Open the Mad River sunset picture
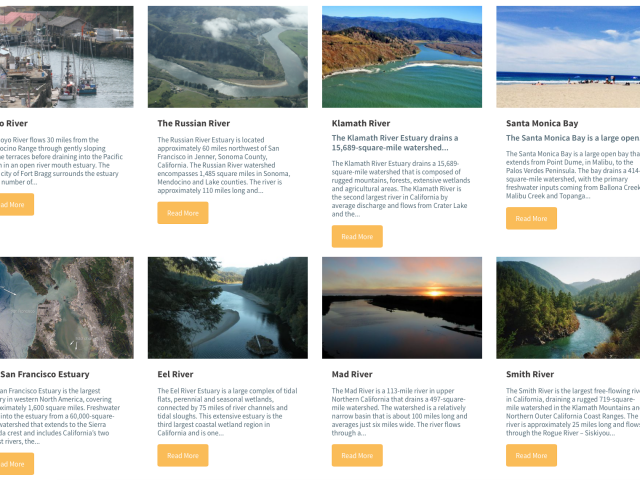The width and height of the screenshot is (640, 480). point(402,308)
